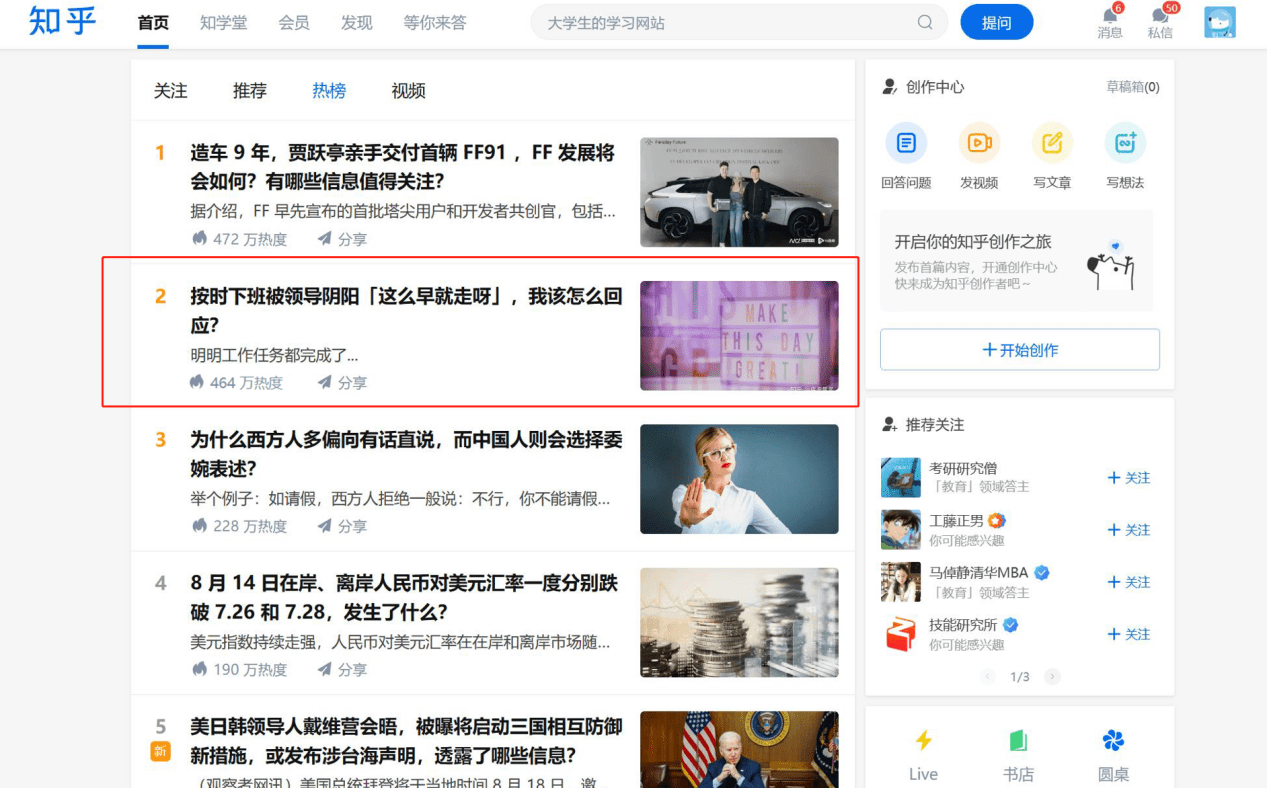Click the 知乎 logo
Image resolution: width=1267 pixels, height=788 pixels.
(x=62, y=20)
